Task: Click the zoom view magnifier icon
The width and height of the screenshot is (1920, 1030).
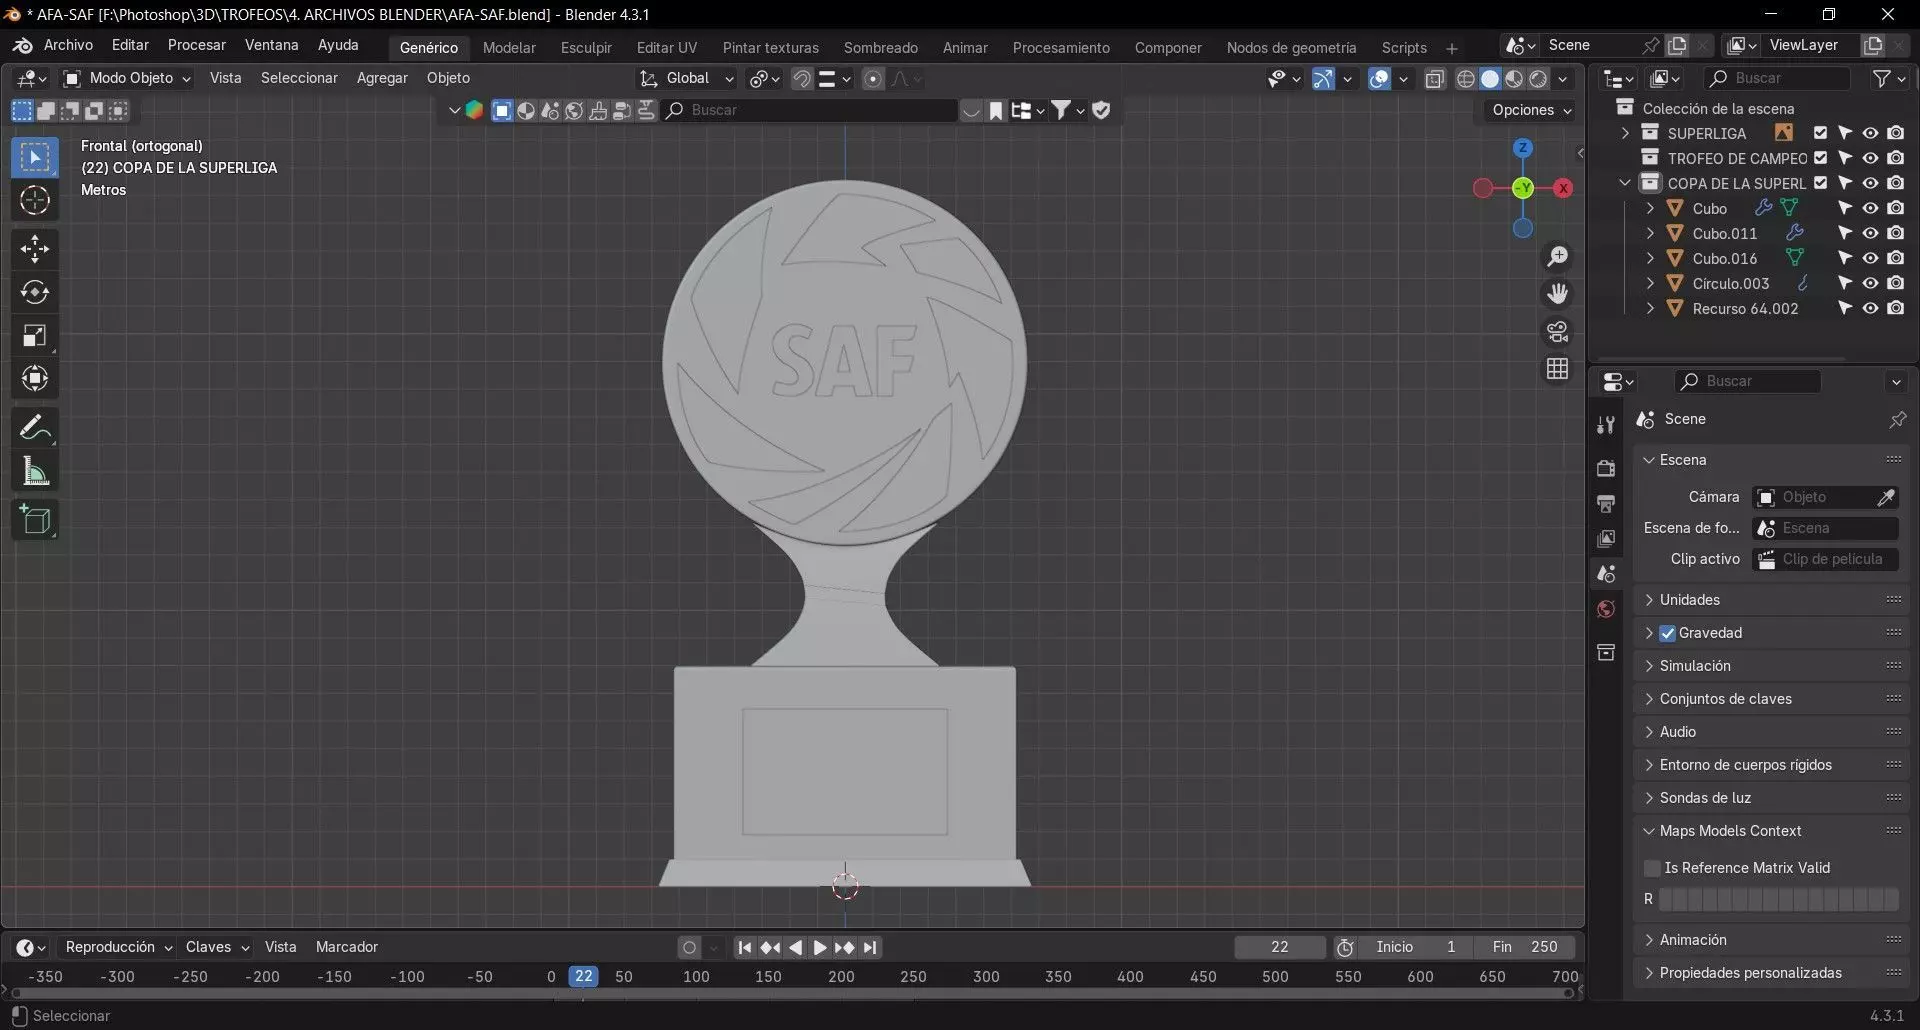Action: click(x=1557, y=257)
